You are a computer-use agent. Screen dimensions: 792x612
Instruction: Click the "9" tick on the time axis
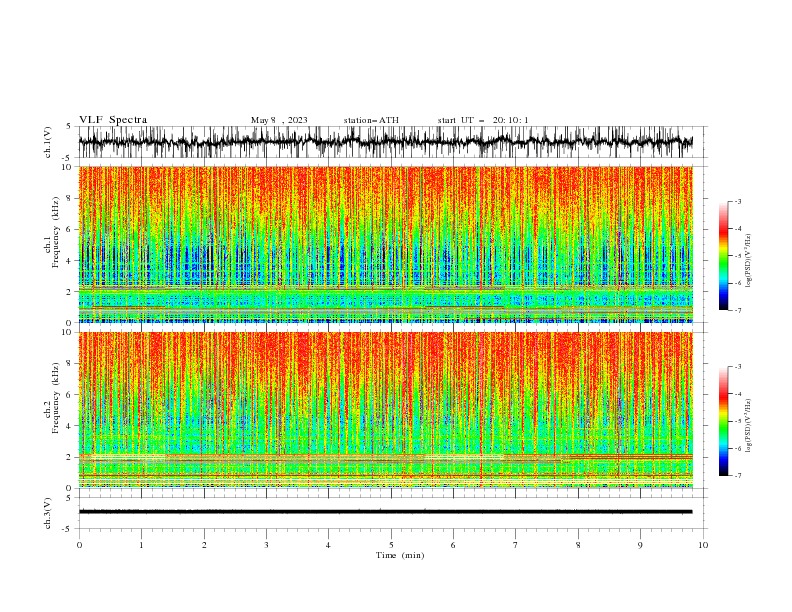640,545
